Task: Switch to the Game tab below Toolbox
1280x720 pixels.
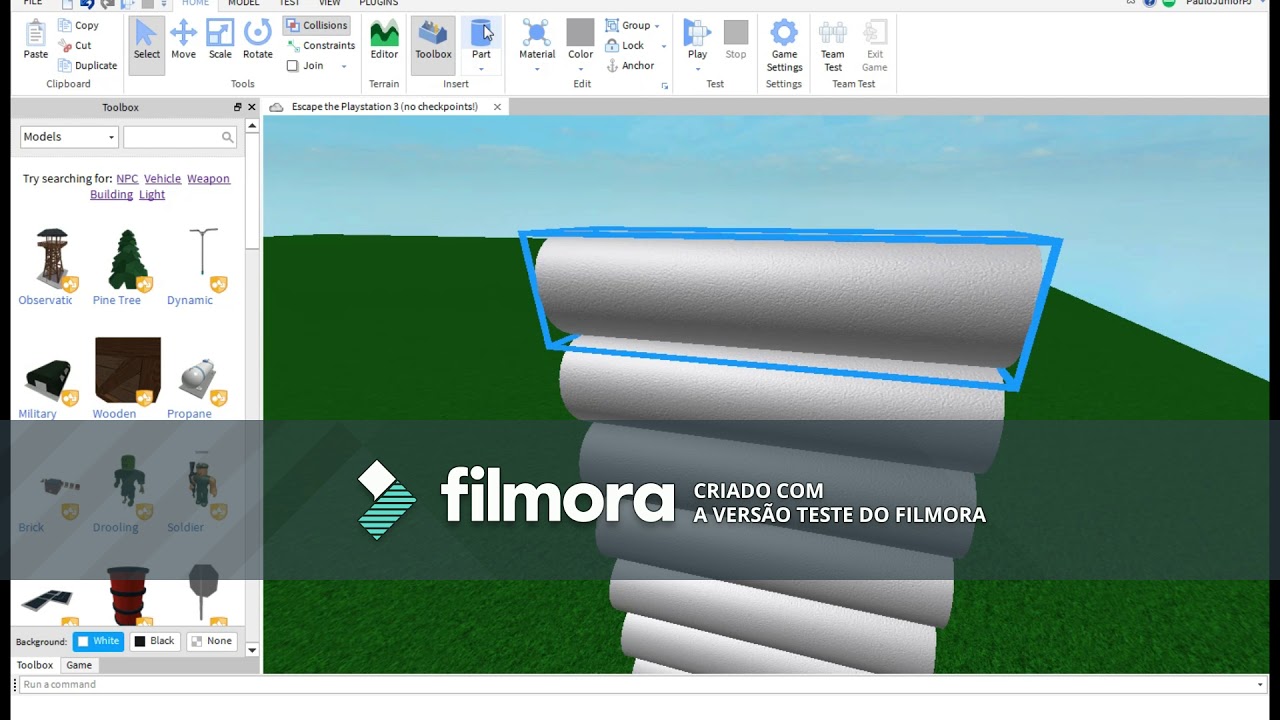Action: click(79, 665)
